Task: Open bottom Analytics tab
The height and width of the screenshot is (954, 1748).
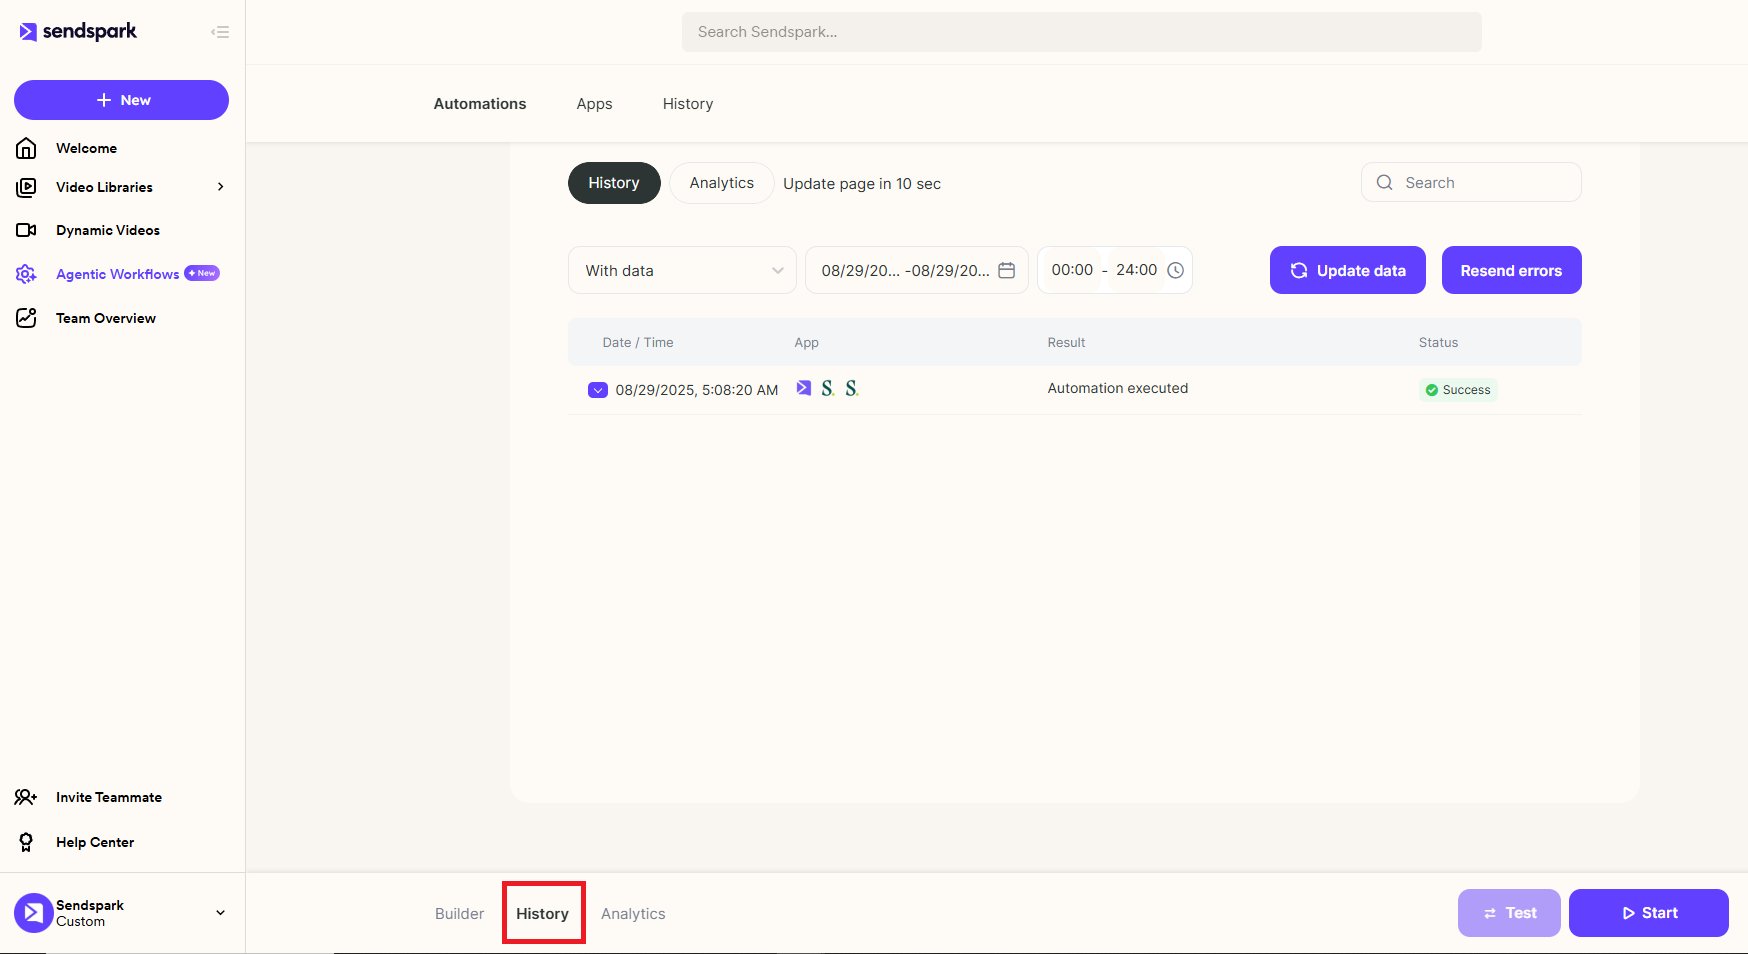Action: point(633,913)
